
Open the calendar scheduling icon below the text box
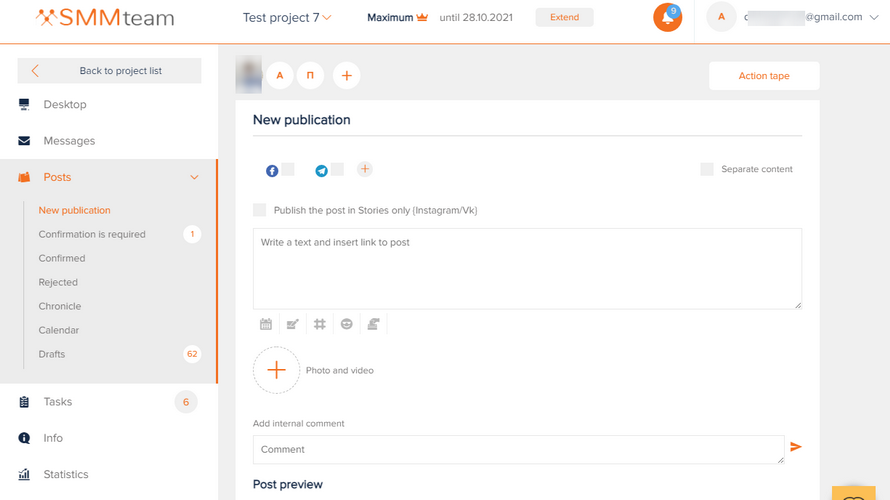[266, 324]
